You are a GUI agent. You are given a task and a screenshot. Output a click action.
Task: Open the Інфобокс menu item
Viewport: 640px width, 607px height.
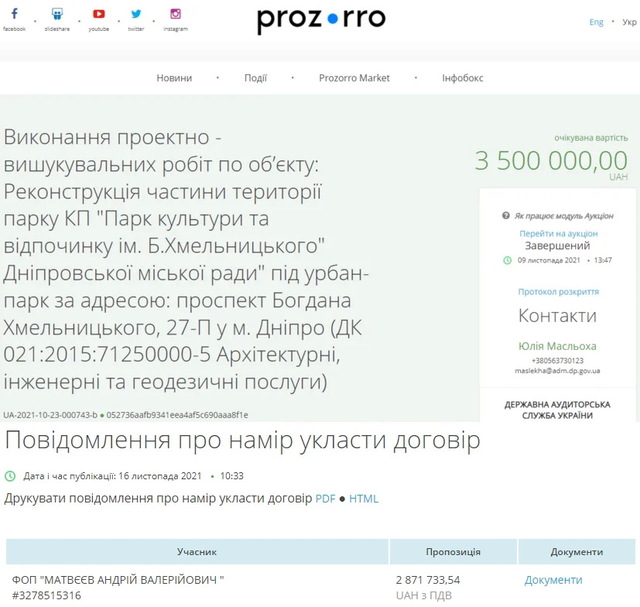[462, 78]
